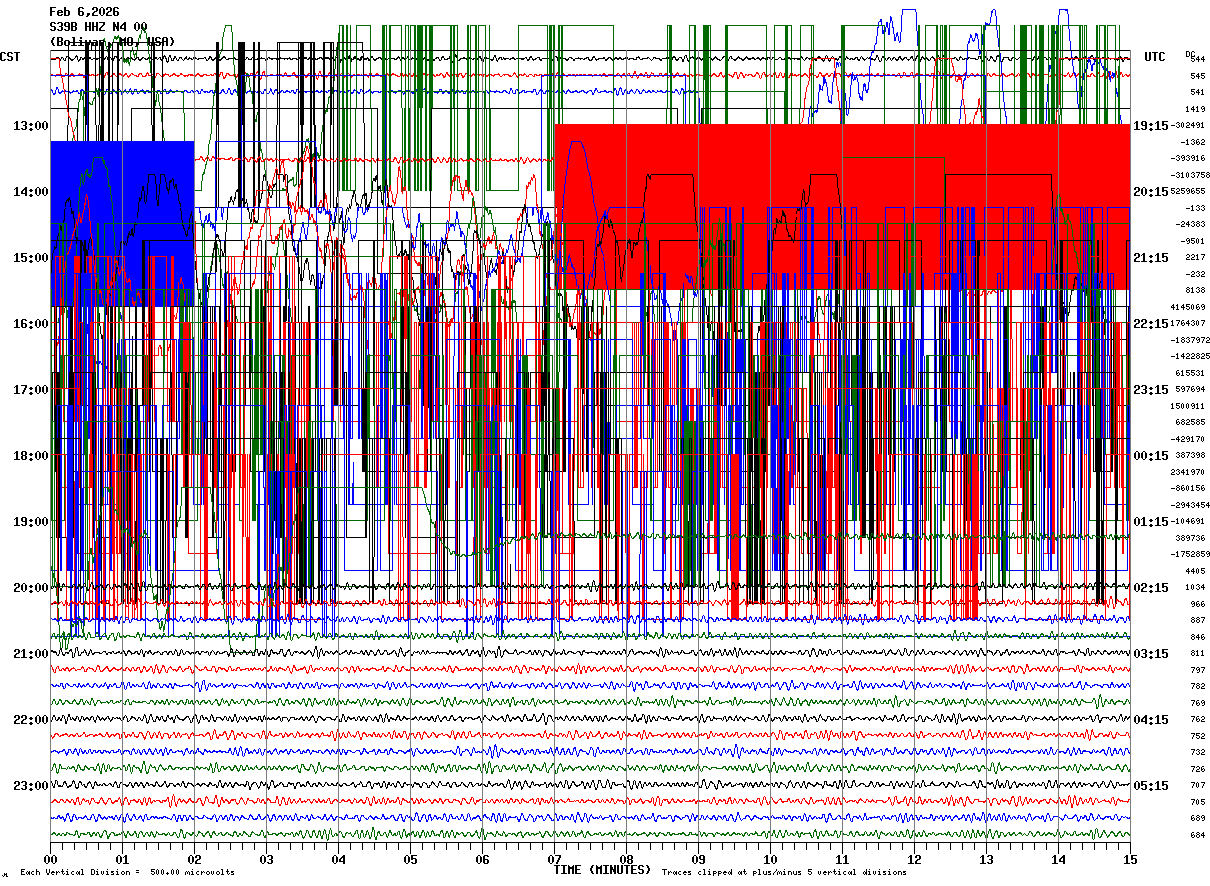
Task: Select the 20:00 CST time label
Action: 31,588
